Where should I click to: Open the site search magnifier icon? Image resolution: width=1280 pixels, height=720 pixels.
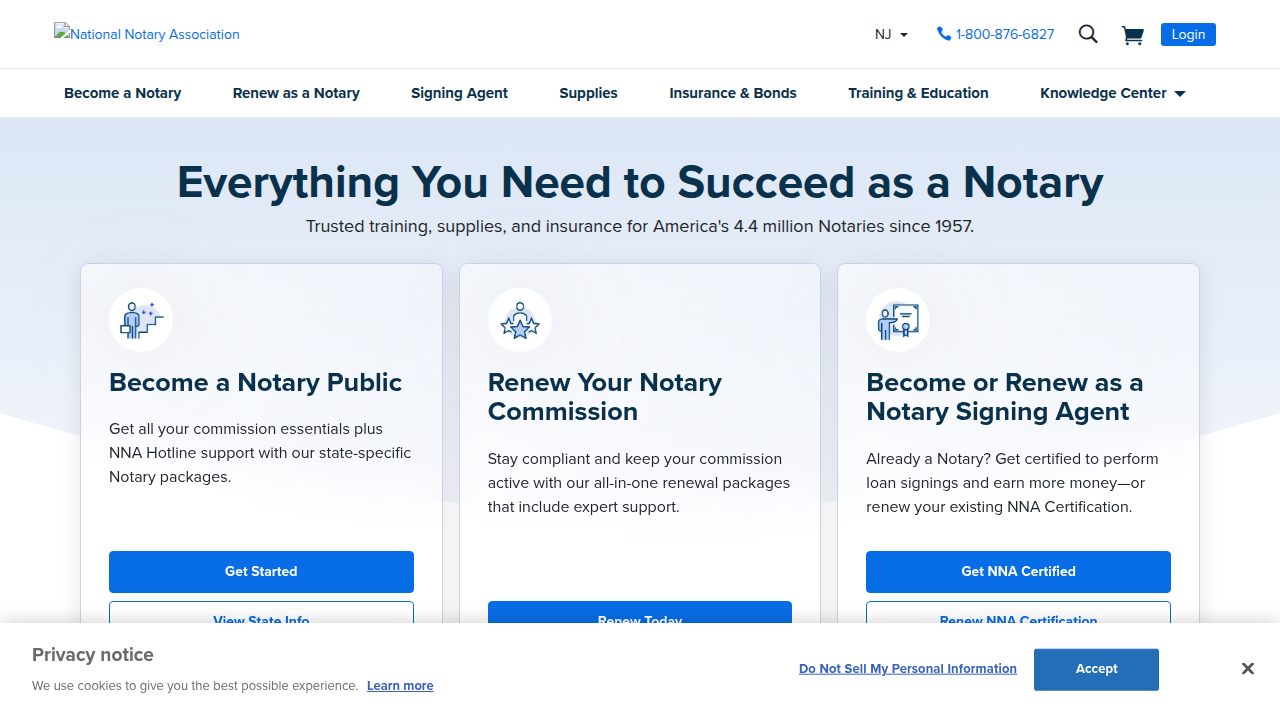(x=1088, y=34)
